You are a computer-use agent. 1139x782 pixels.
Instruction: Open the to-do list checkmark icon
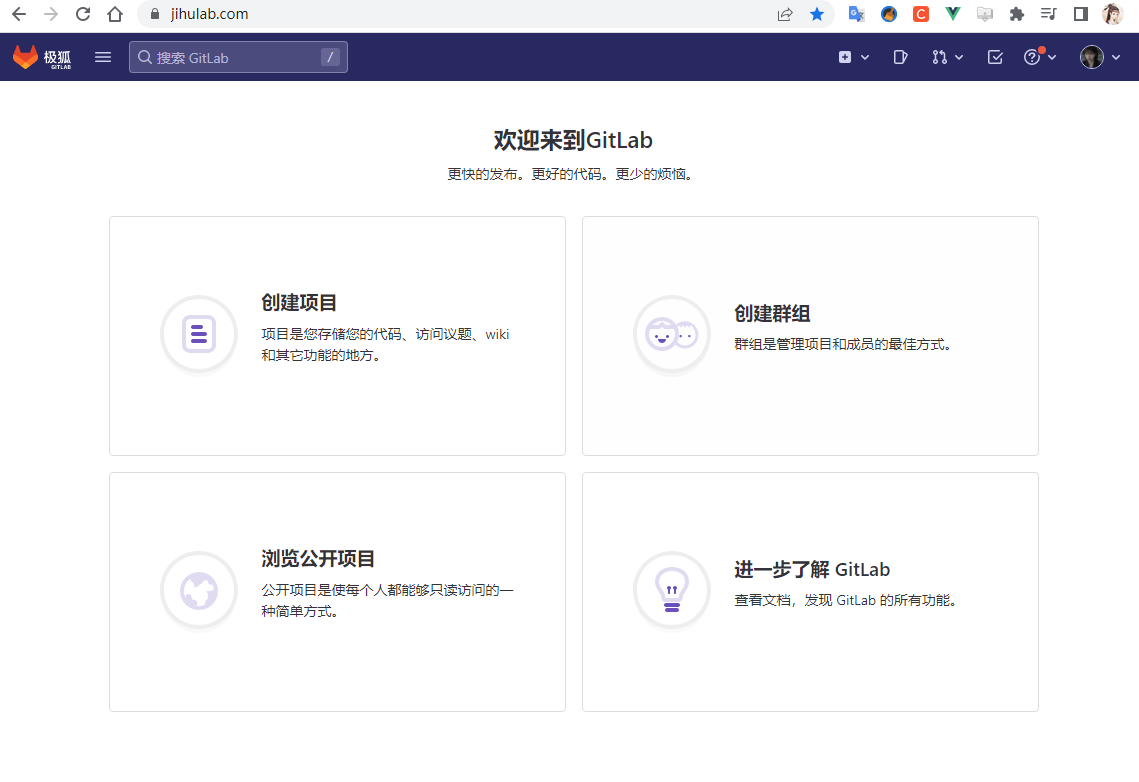(995, 57)
